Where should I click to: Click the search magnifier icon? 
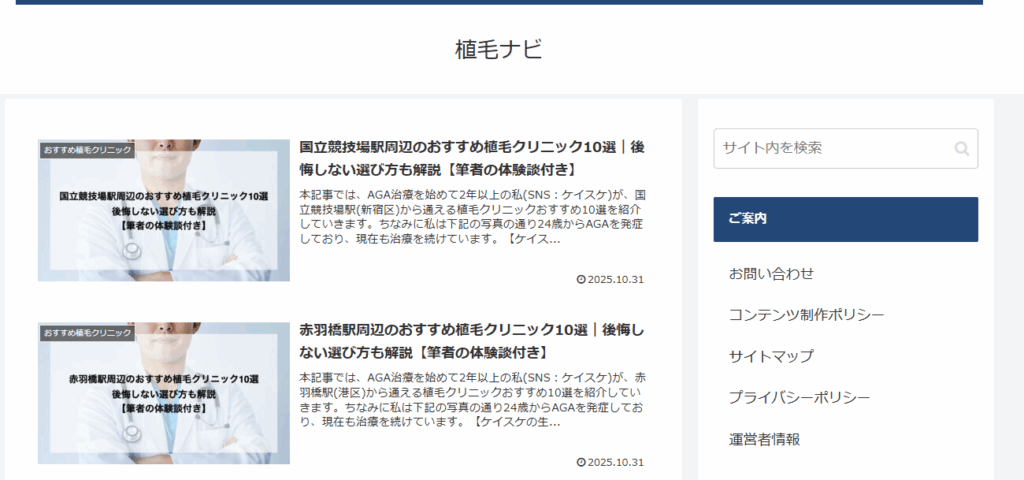pyautogui.click(x=961, y=149)
